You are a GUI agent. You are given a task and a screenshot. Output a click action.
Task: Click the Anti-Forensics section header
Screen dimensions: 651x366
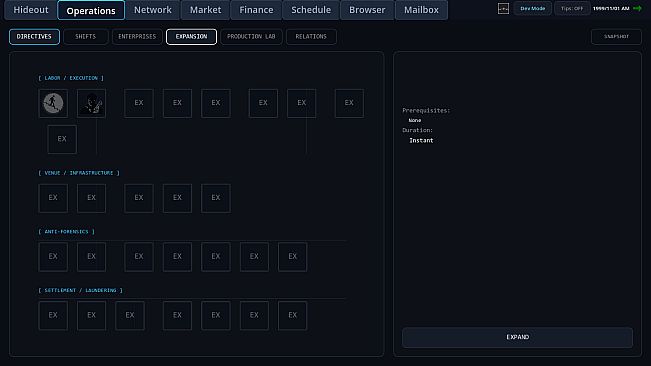coord(66,232)
